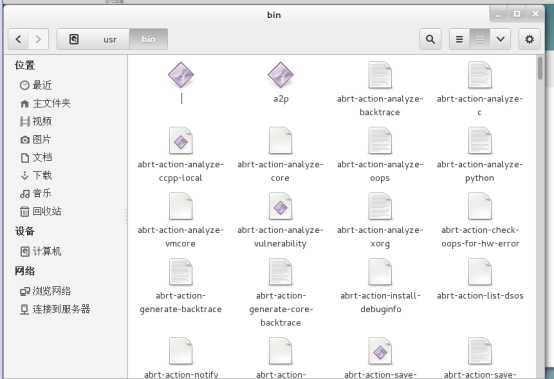The width and height of the screenshot is (554, 379).
Task: Go back with the left arrow button
Action: (18, 39)
